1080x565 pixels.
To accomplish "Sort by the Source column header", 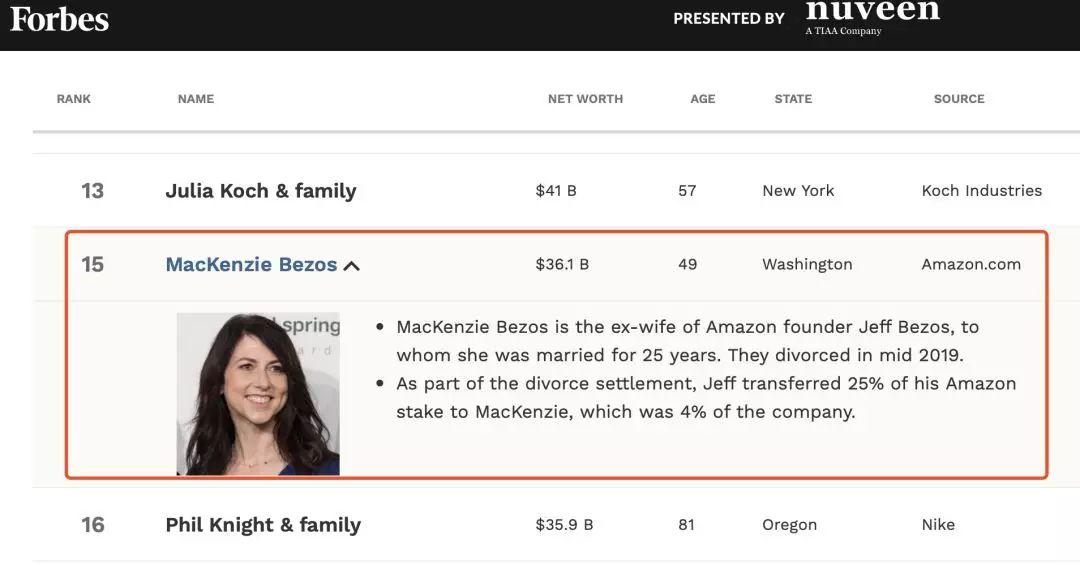I will (x=958, y=99).
